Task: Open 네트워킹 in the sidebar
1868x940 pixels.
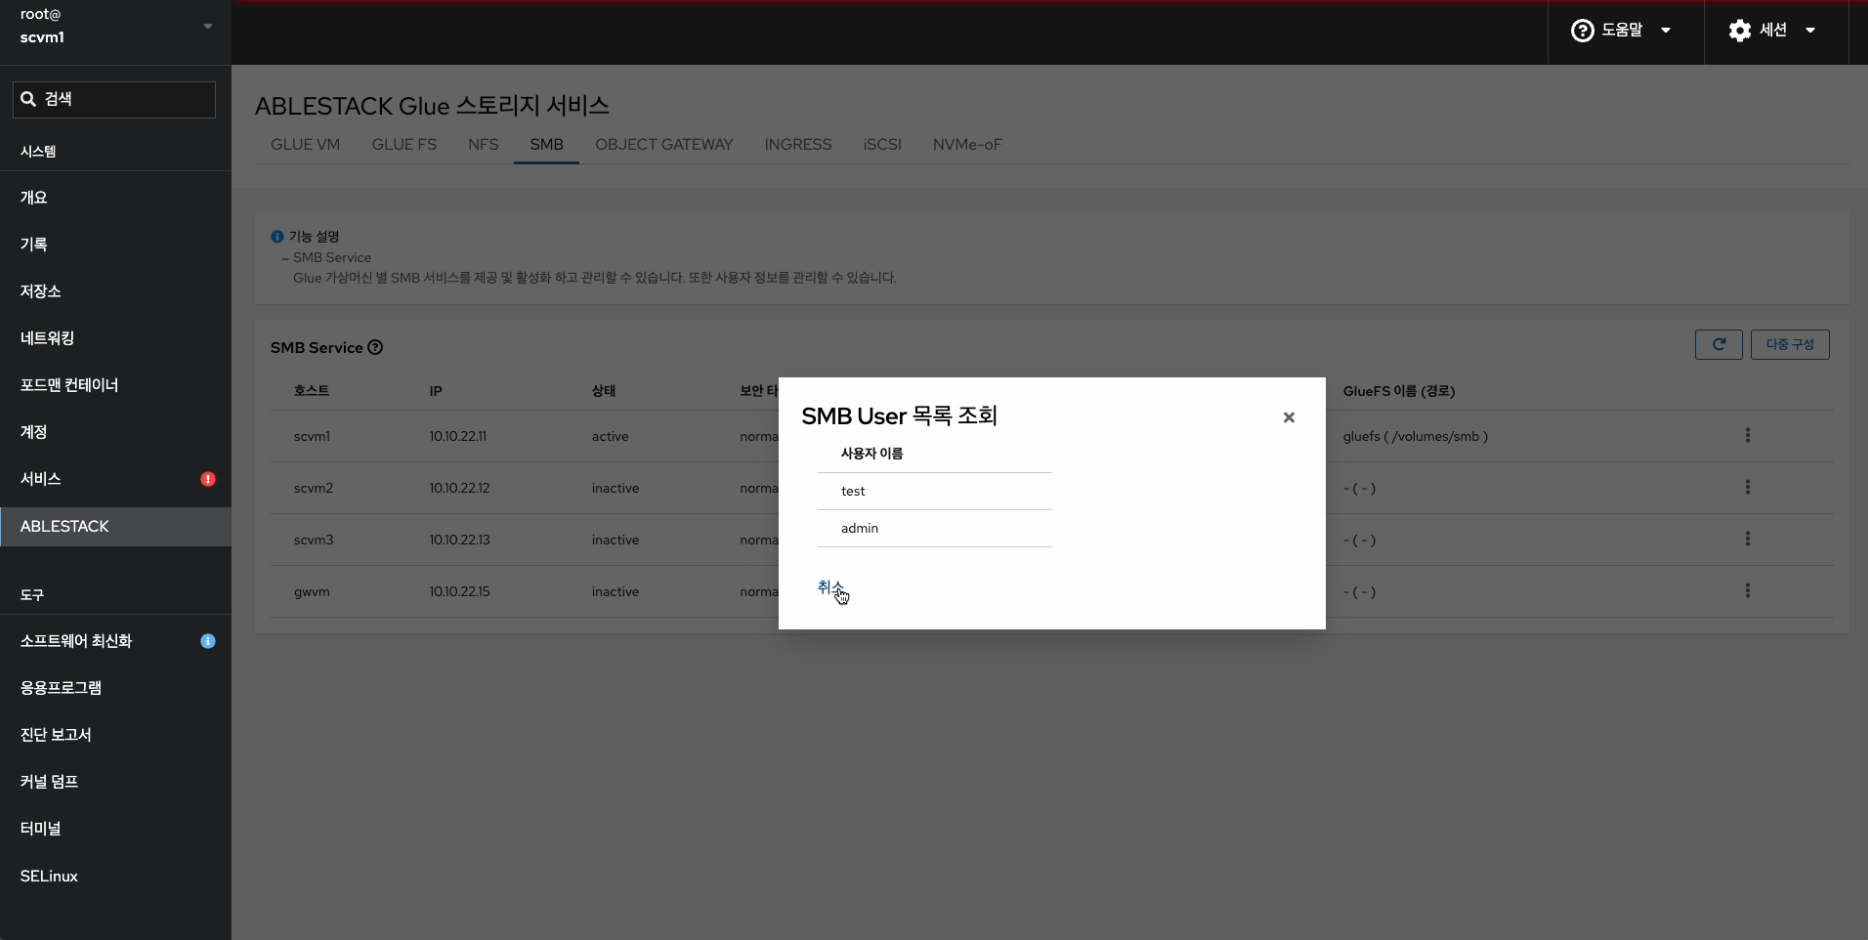Action: tap(116, 338)
